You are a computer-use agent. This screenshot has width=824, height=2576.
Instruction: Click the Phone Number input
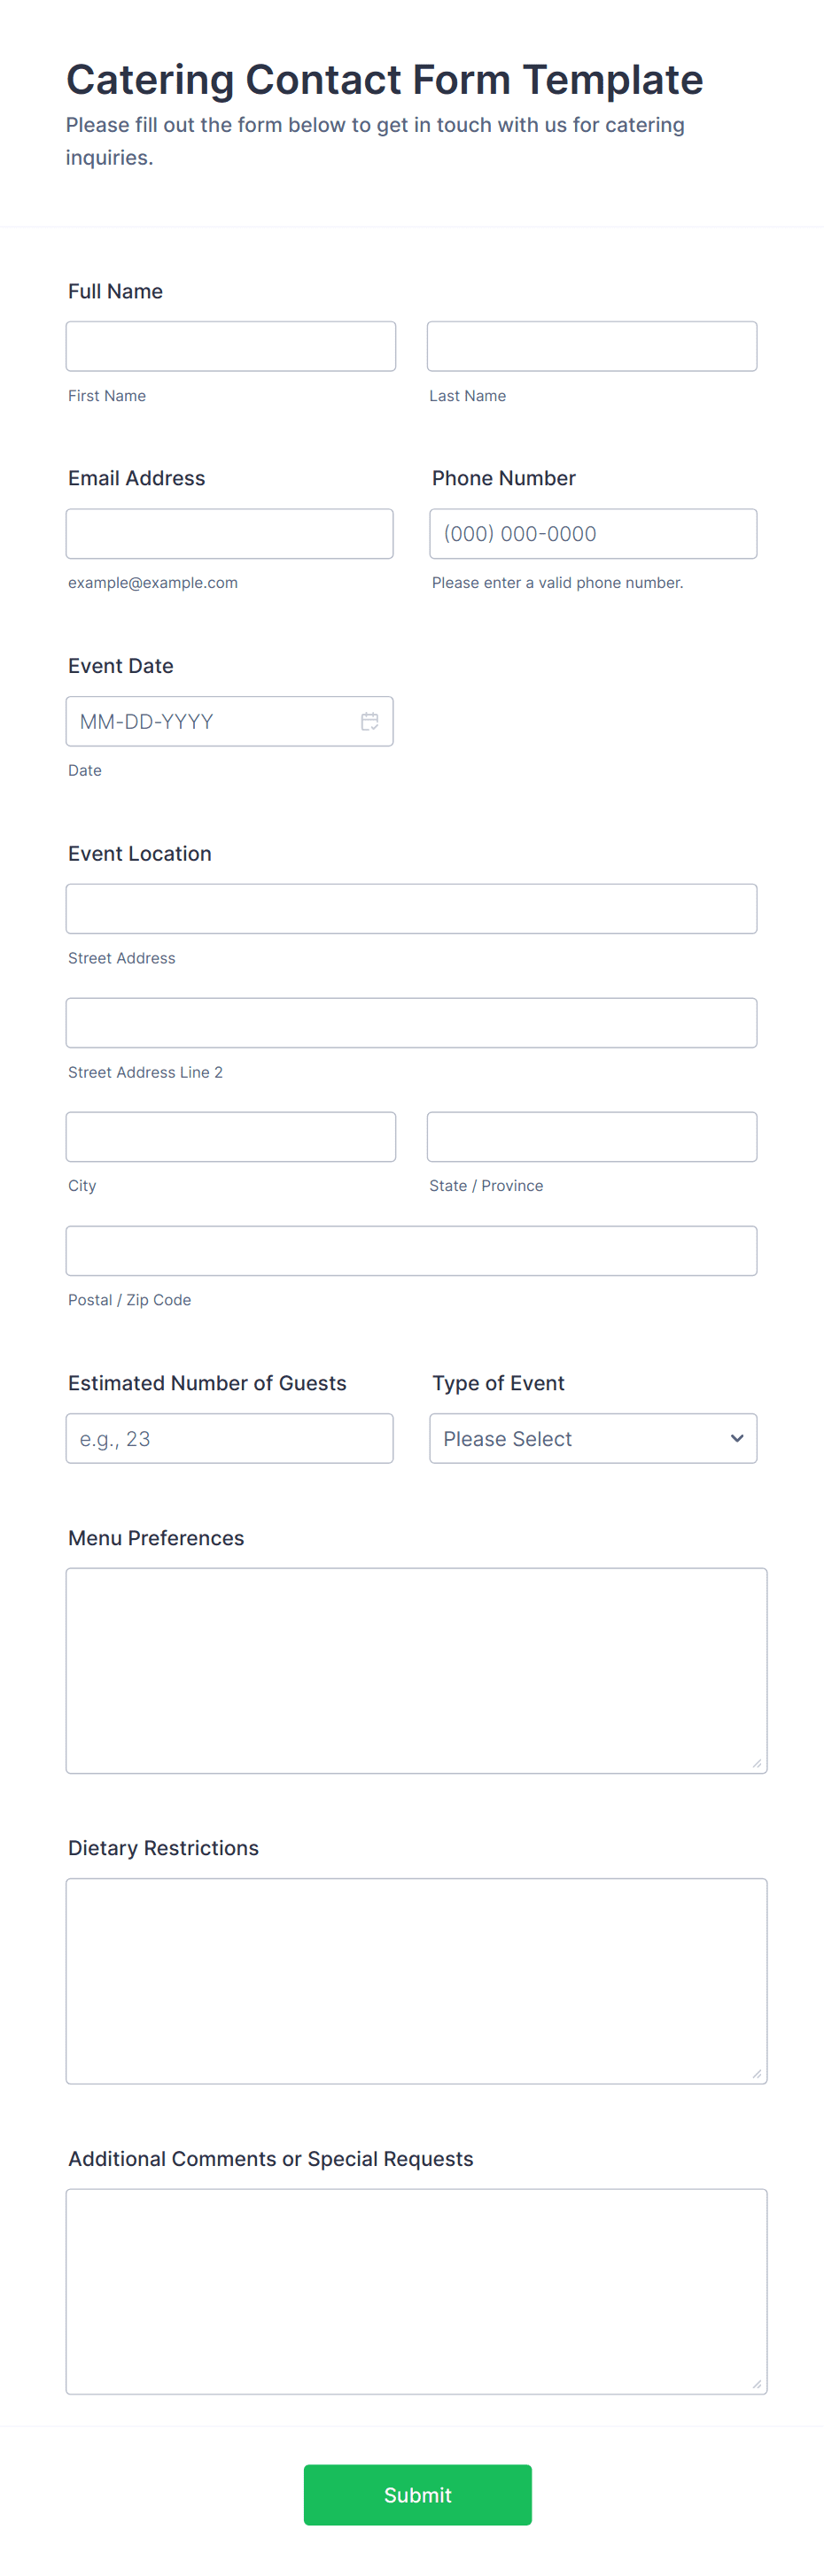[x=593, y=533]
